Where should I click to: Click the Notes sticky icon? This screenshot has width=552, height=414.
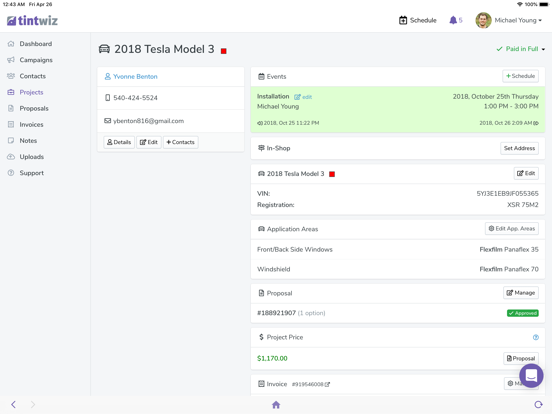click(11, 140)
